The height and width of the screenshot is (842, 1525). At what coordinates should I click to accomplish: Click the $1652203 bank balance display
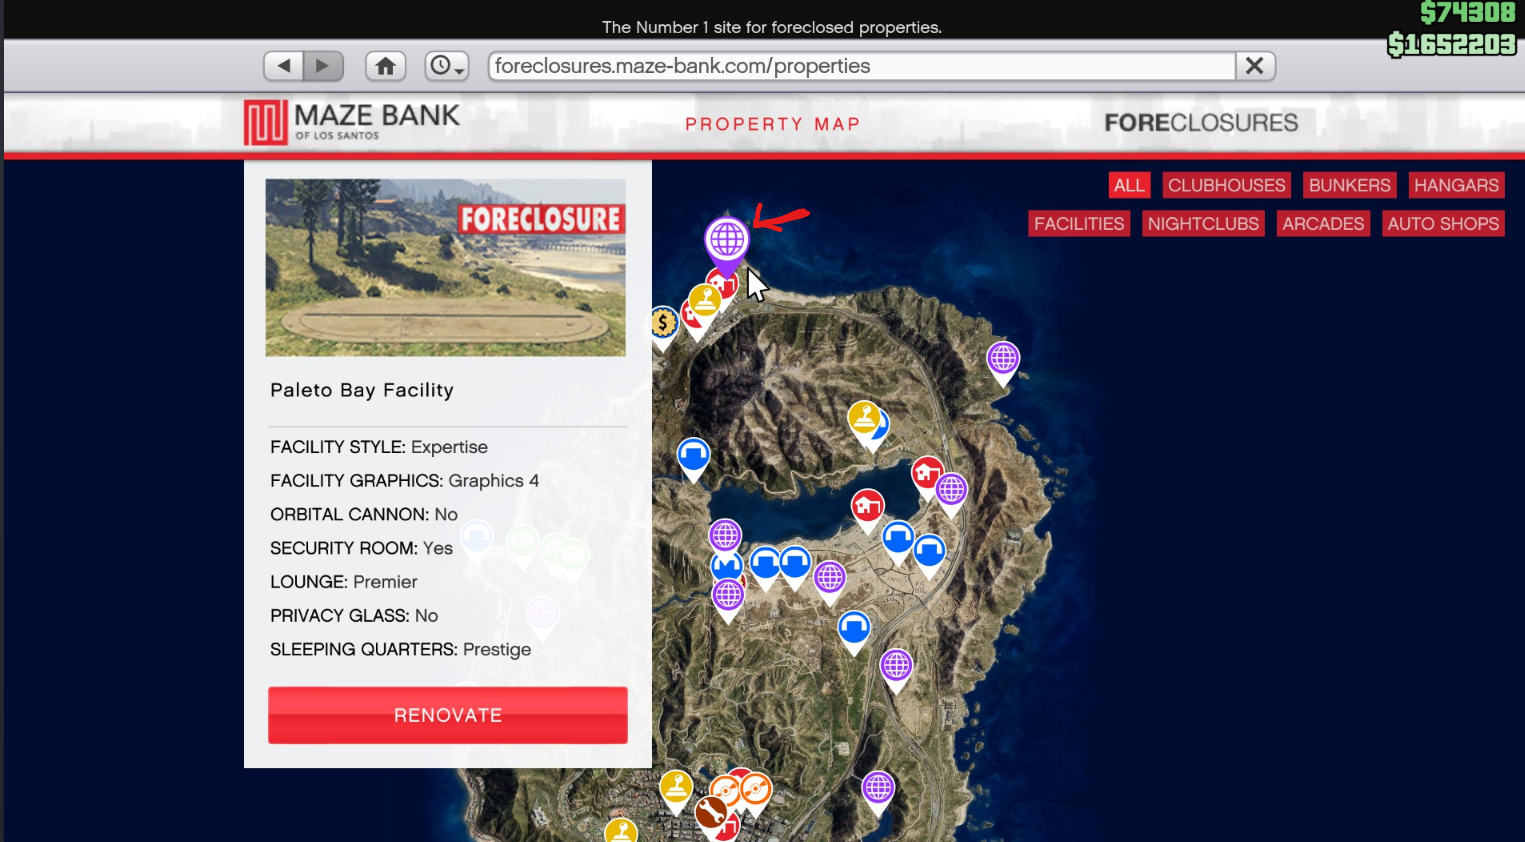[1452, 44]
